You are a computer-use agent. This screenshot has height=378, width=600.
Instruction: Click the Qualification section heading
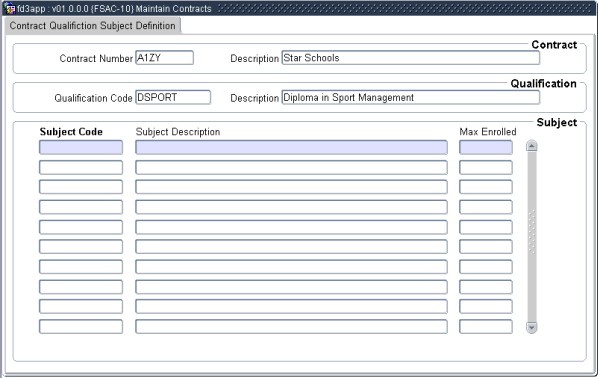click(544, 83)
